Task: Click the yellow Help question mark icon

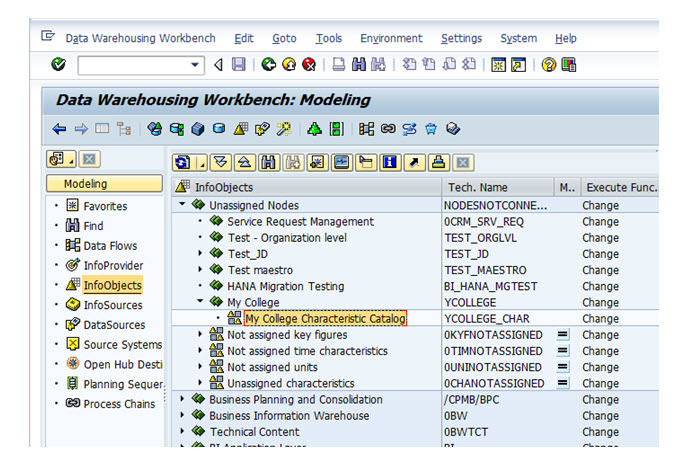Action: (x=548, y=65)
